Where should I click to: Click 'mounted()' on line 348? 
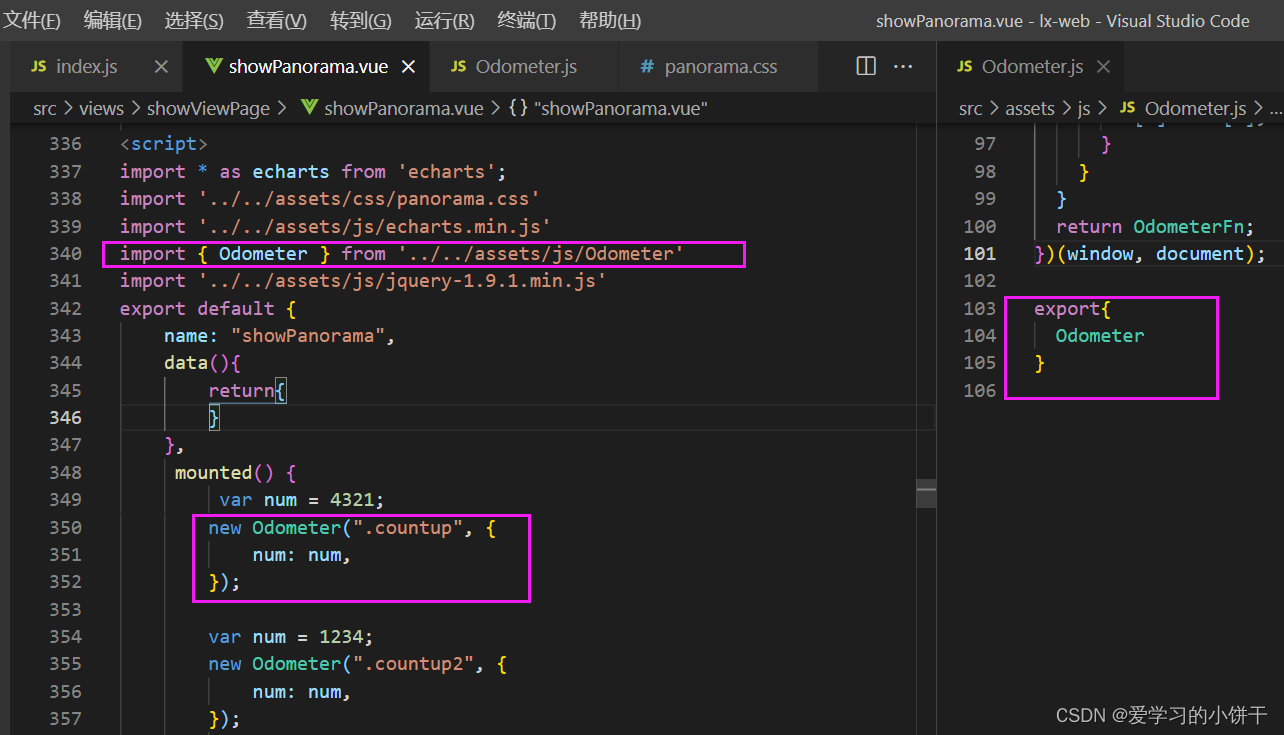tap(225, 472)
